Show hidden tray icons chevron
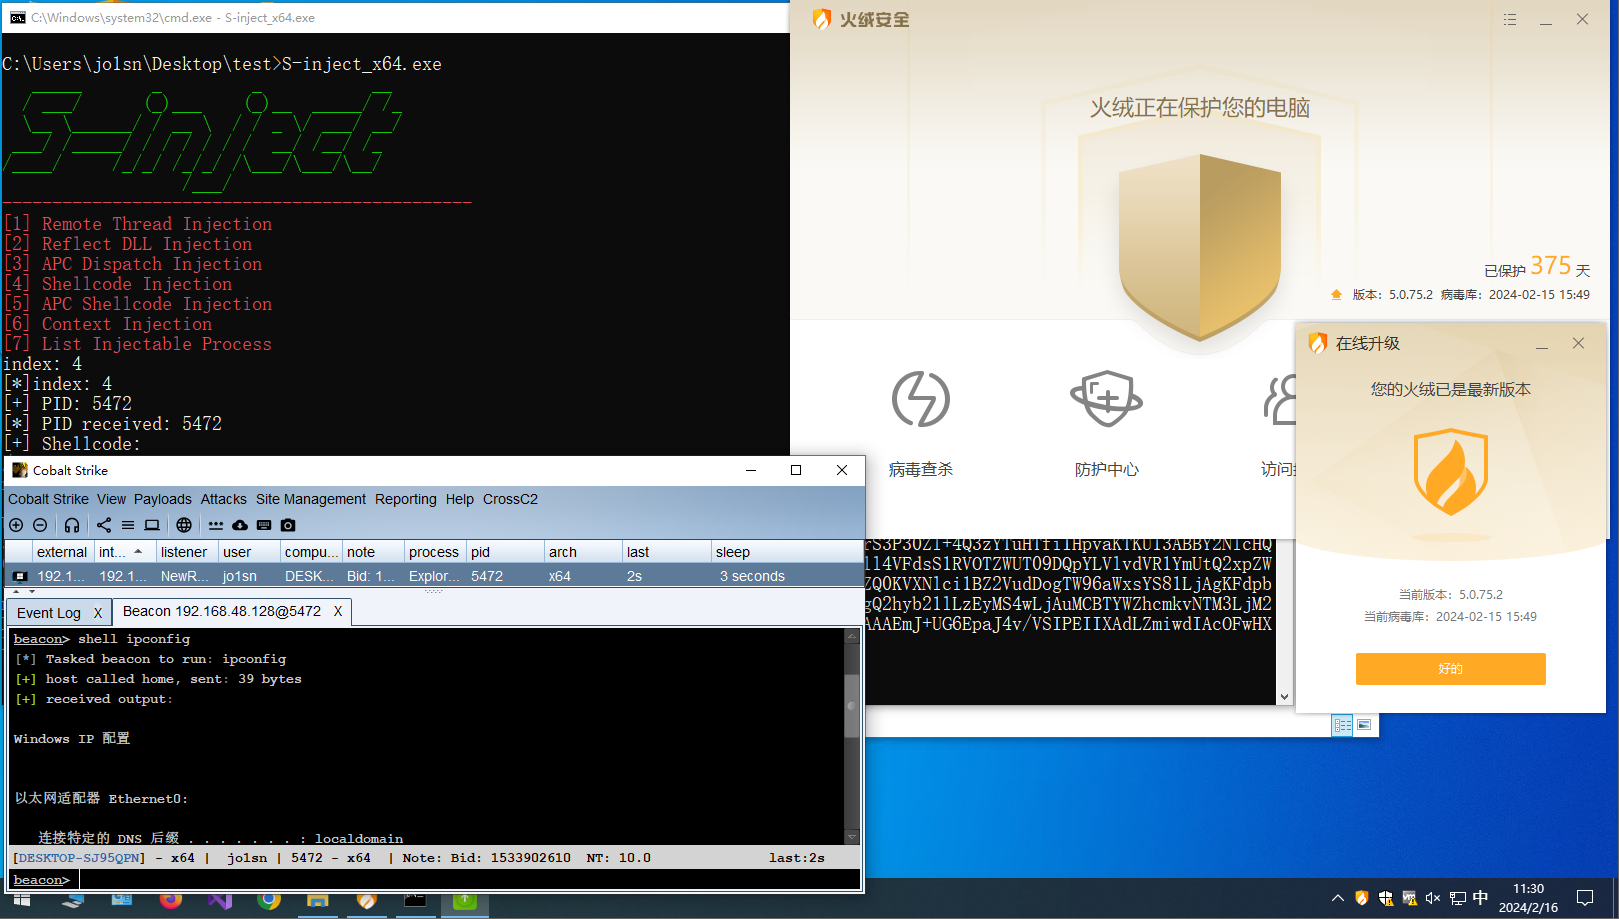Image resolution: width=1619 pixels, height=919 pixels. (x=1337, y=898)
